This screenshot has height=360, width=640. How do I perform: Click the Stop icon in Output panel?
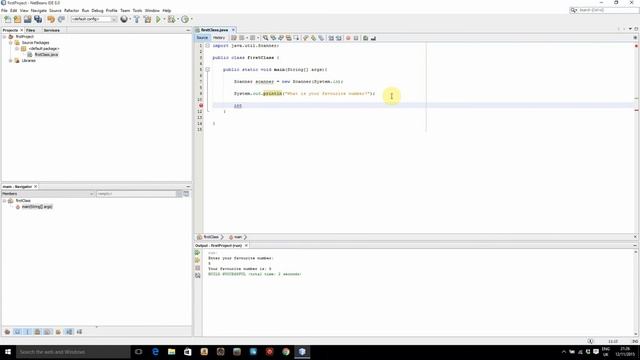[198, 268]
